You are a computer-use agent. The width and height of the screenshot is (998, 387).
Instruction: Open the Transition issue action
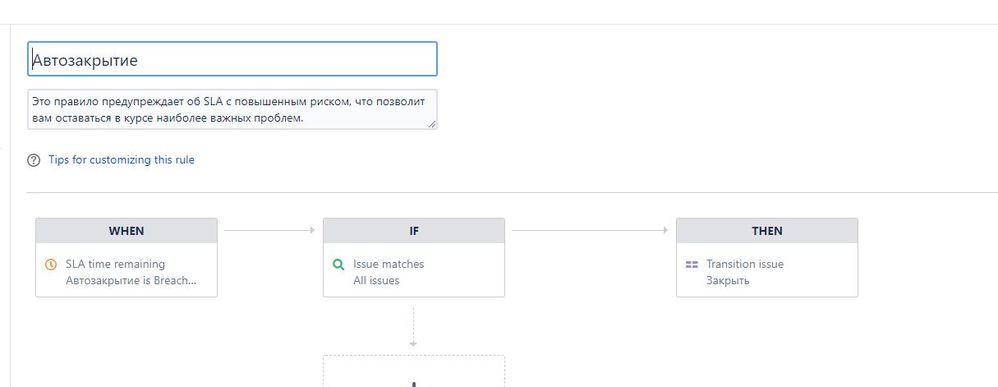[745, 264]
